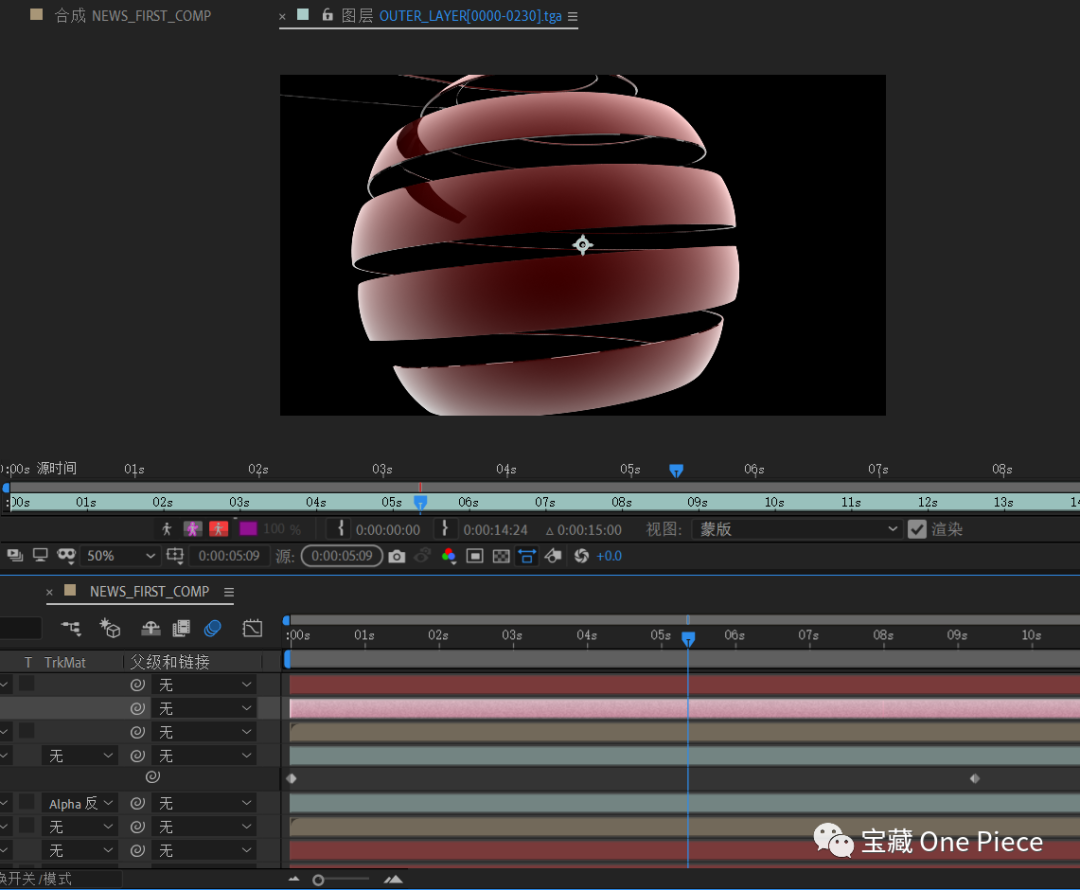
Task: Click the magenta color swatch near 100%
Action: [246, 528]
